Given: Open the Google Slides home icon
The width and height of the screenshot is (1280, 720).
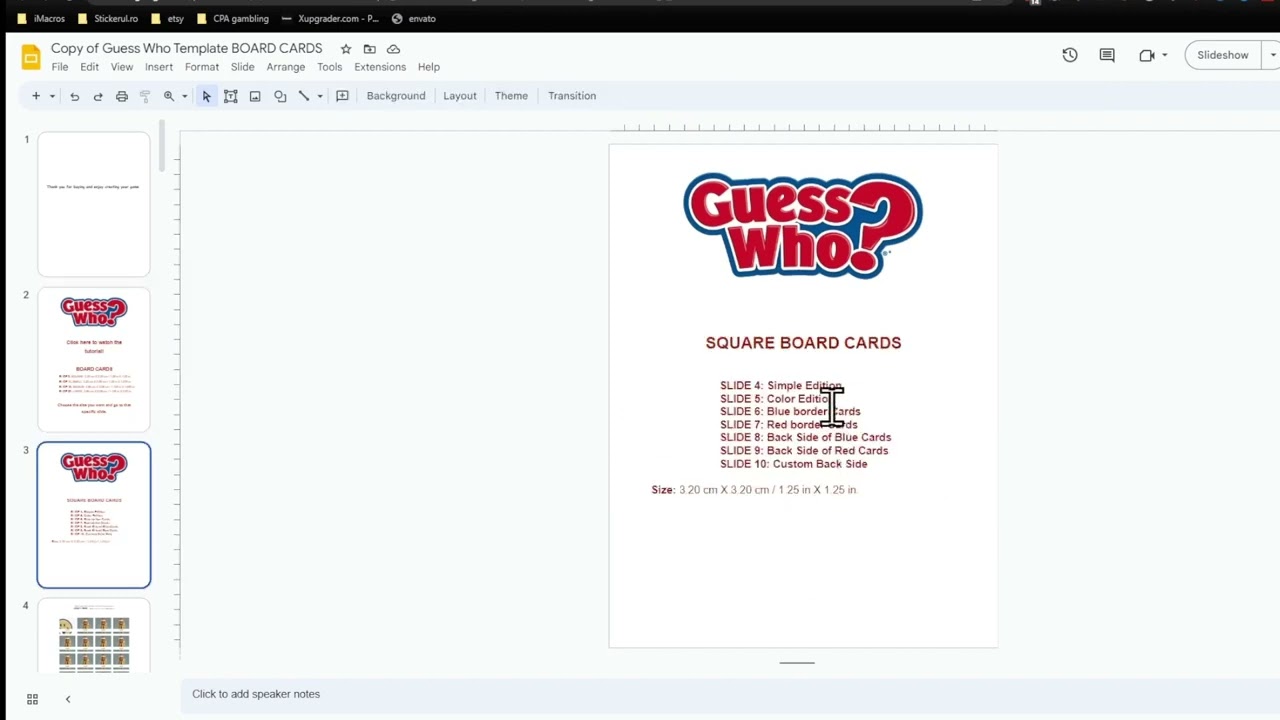Looking at the screenshot, I should coord(31,56).
